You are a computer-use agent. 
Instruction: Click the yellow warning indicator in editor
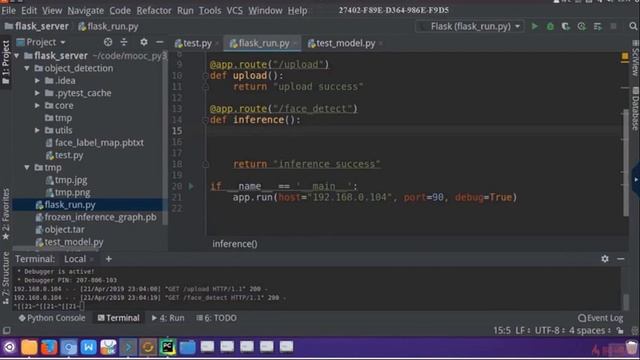point(625,56)
